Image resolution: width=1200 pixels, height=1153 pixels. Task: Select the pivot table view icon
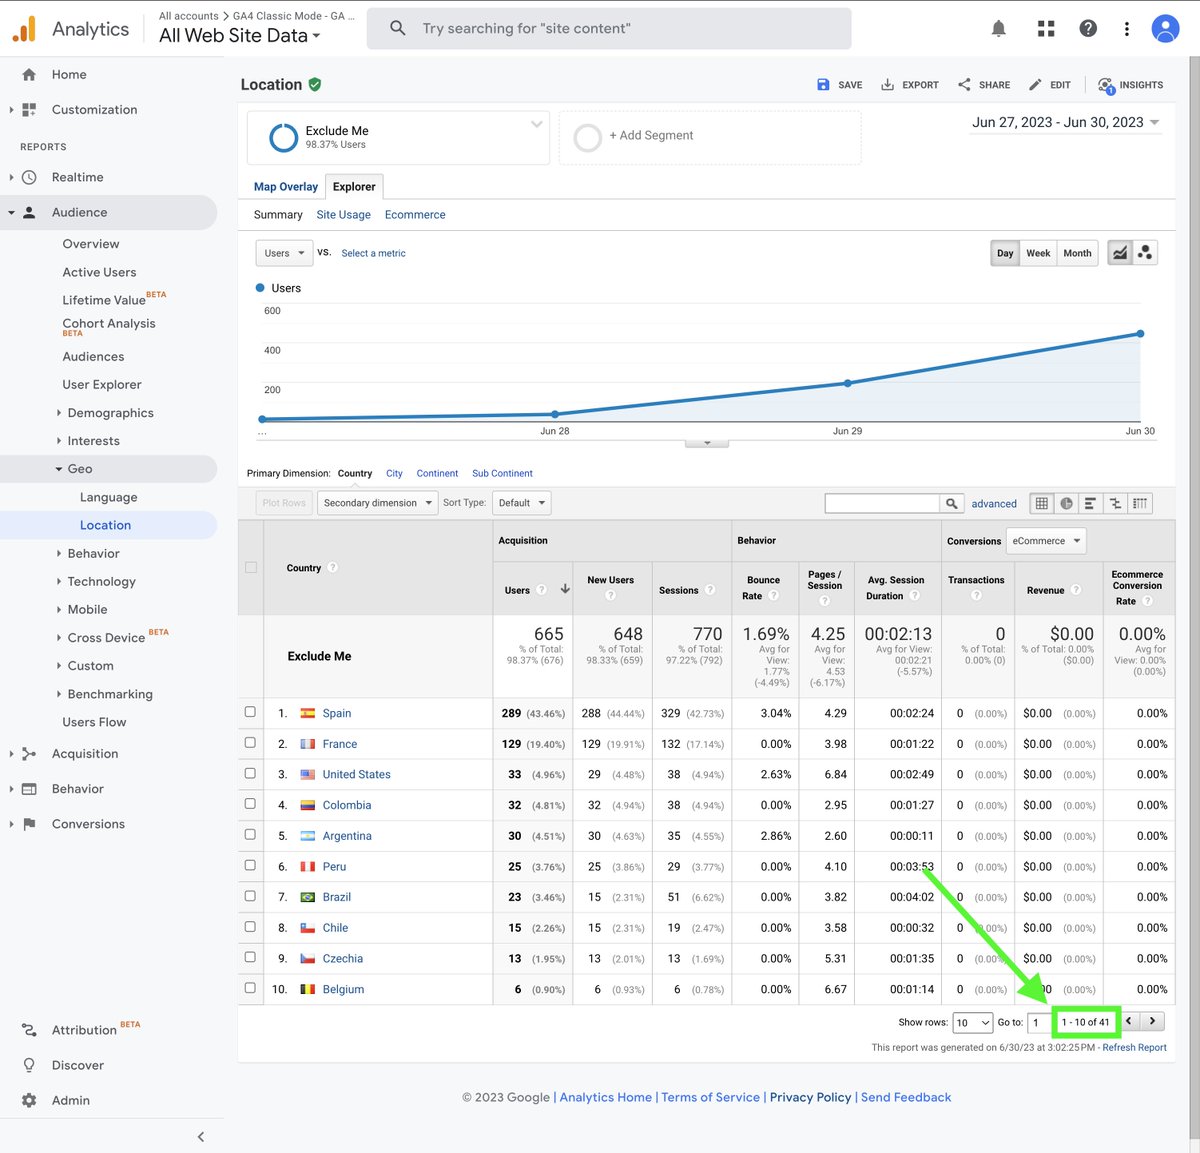click(x=1140, y=503)
